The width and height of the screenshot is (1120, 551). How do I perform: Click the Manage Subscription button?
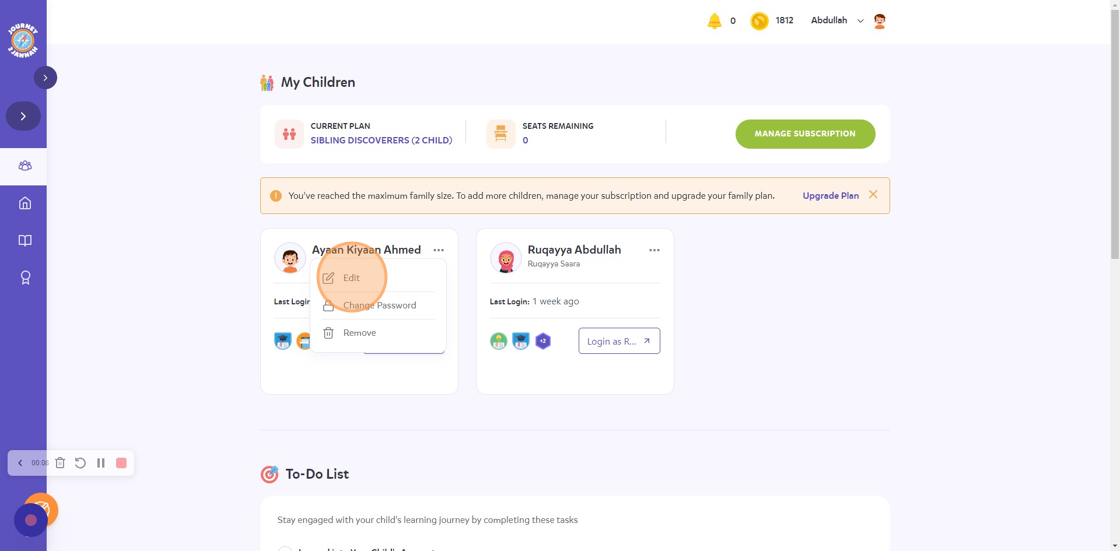coord(805,134)
